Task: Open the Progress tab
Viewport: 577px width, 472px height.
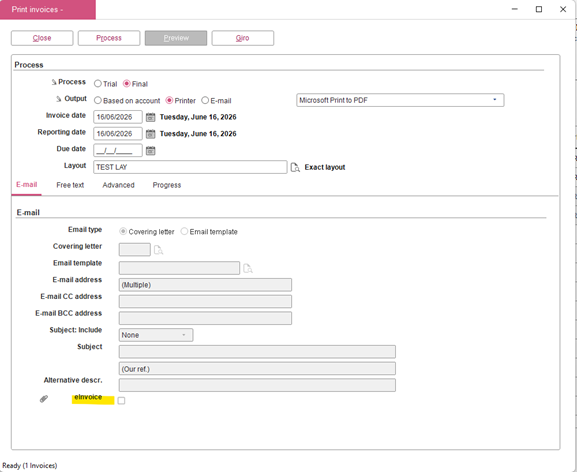Action: point(167,185)
